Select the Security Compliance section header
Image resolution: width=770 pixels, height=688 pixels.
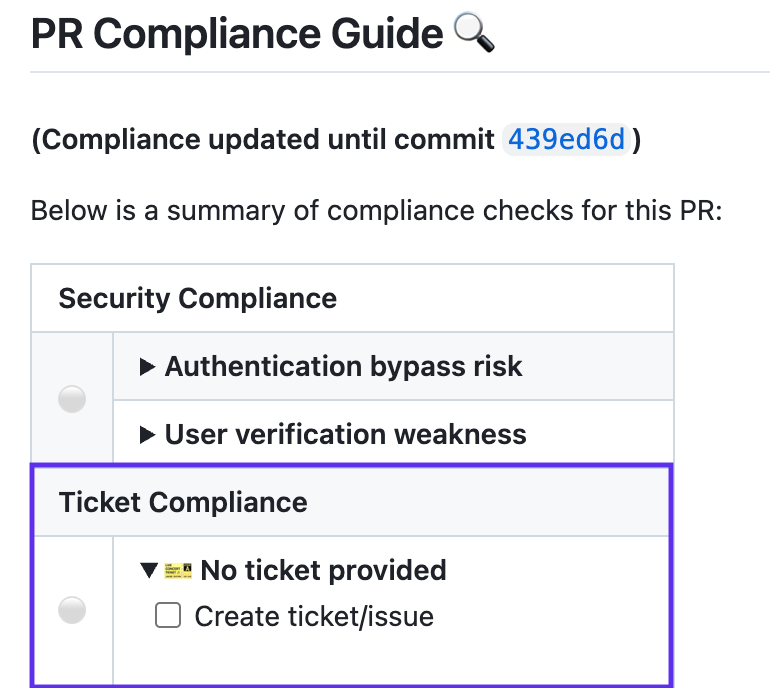(x=198, y=298)
